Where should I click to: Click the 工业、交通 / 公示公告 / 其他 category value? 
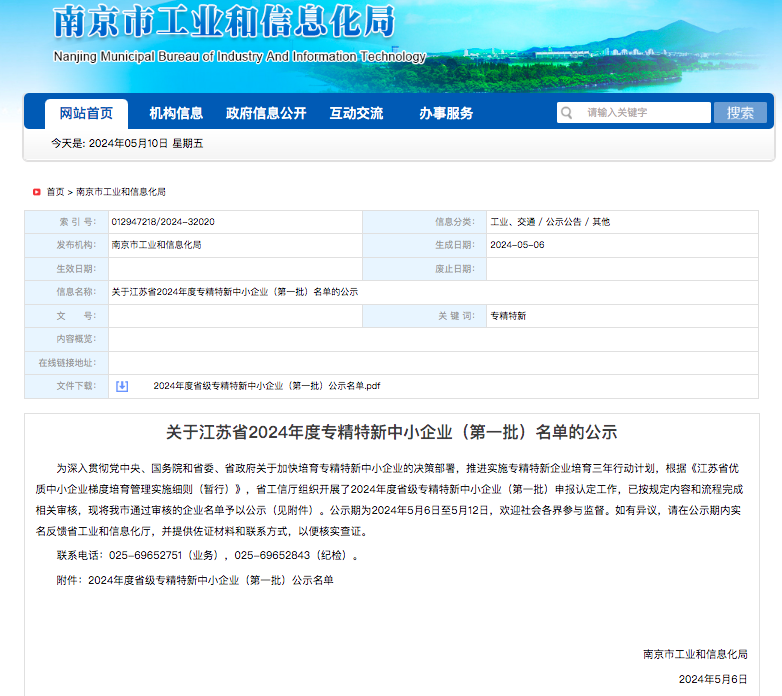coord(549,222)
